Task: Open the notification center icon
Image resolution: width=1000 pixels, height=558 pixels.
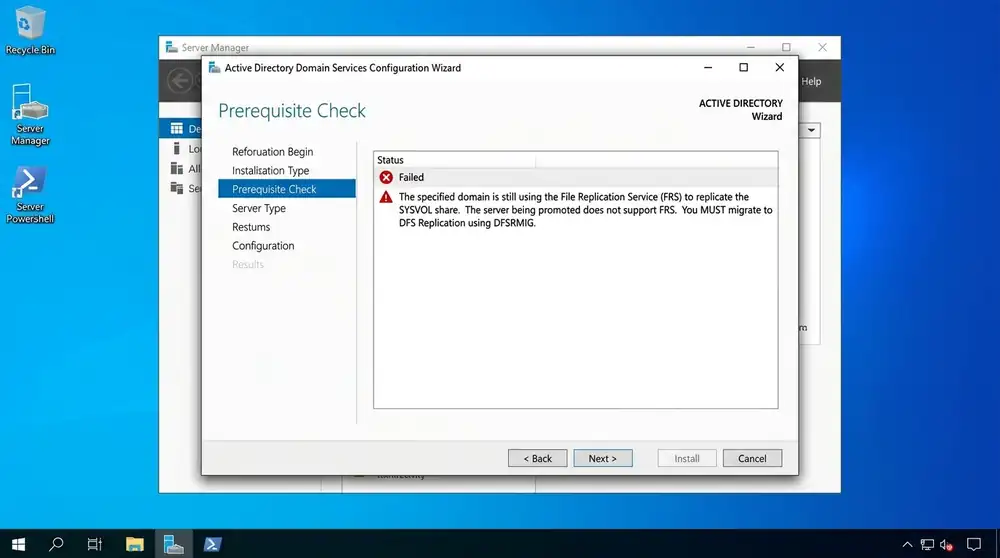Action: click(974, 544)
